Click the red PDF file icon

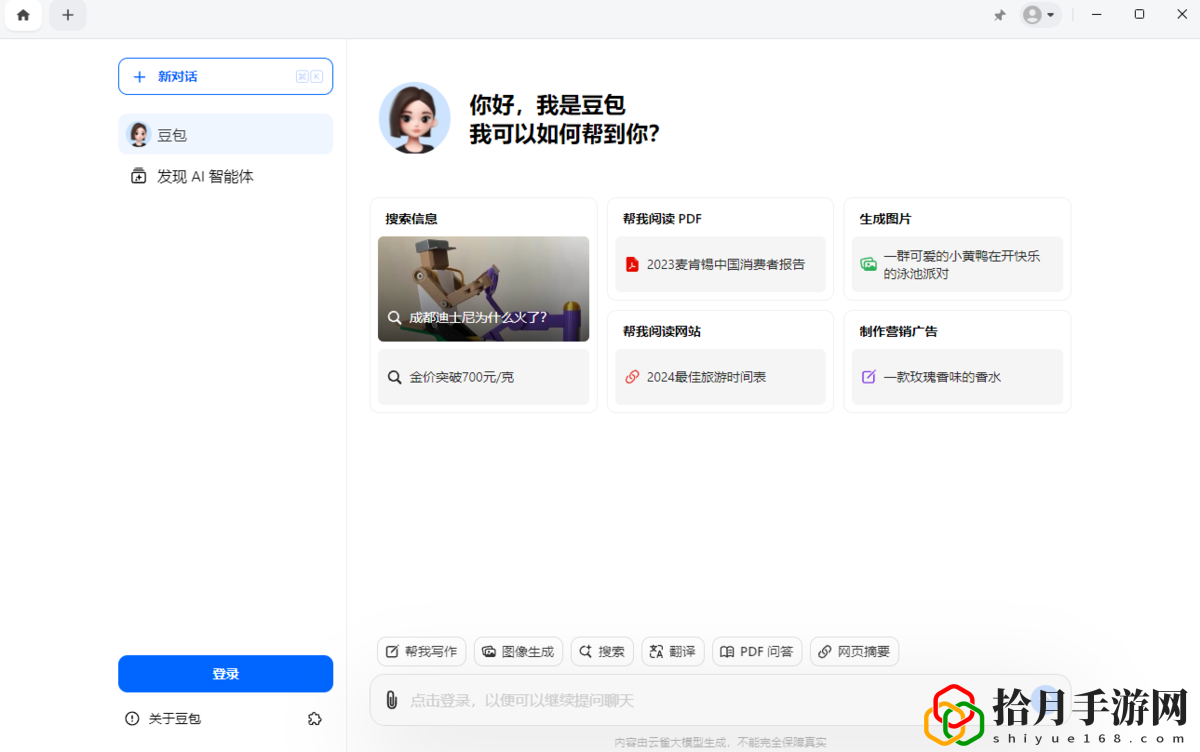632,265
